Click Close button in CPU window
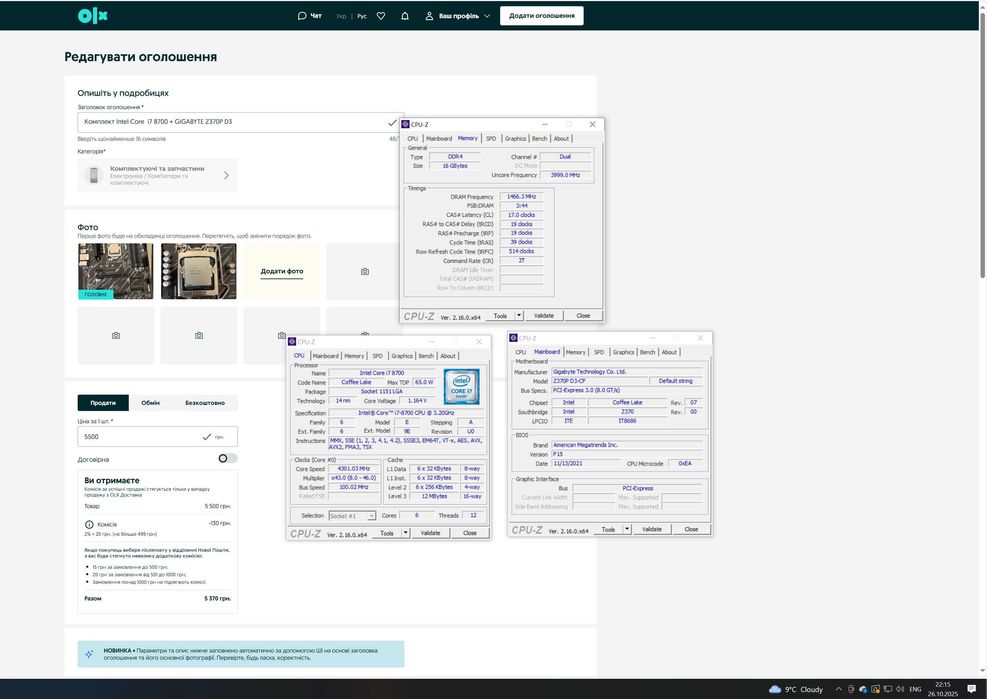987x699 pixels. (x=470, y=533)
